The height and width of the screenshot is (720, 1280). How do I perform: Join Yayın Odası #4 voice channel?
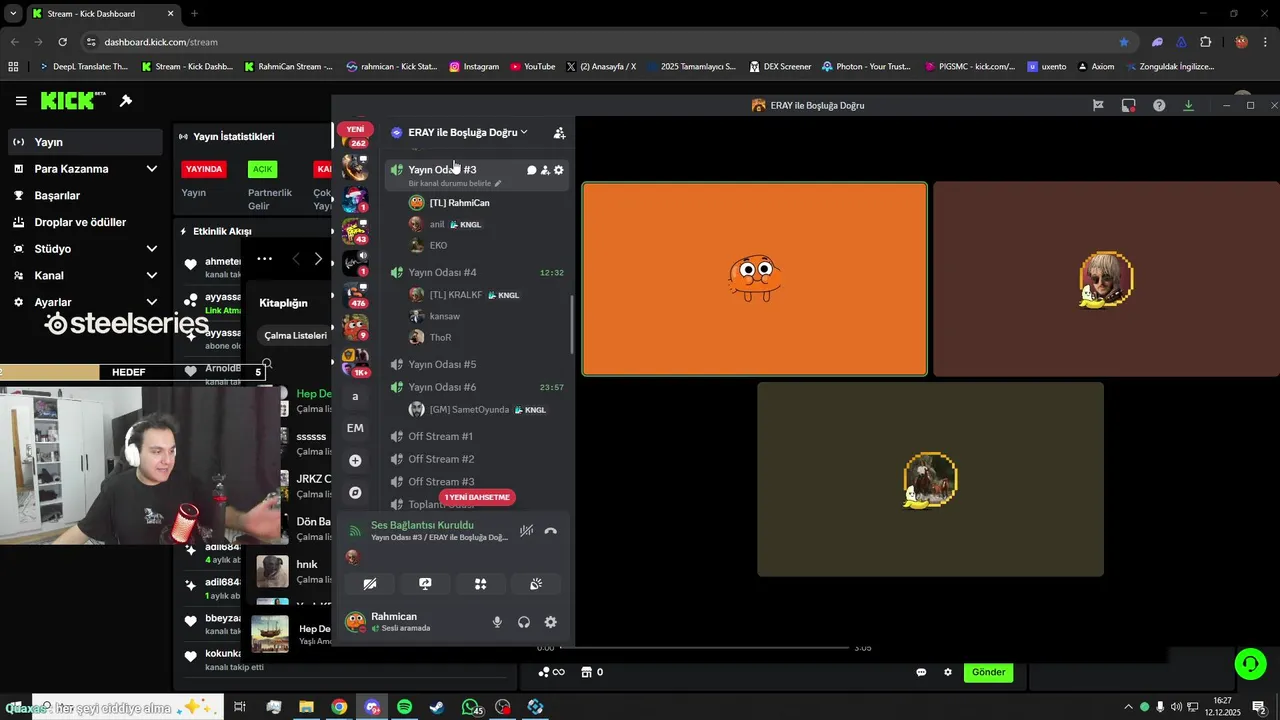[442, 272]
